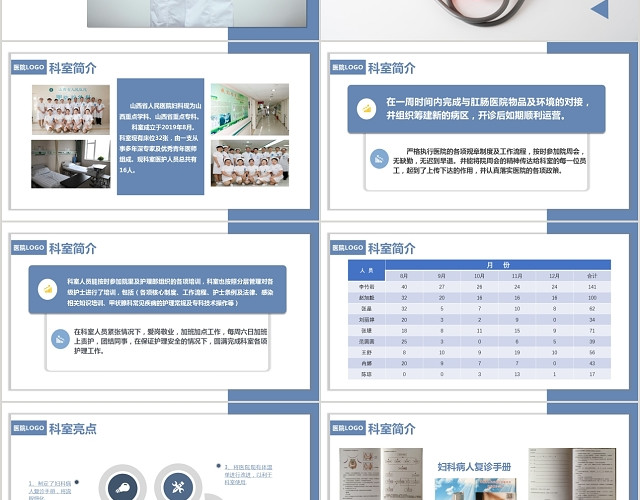The width and height of the screenshot is (640, 500).
Task: Select the manual cover photo under 妇科病人复诊手册
Action: (475, 489)
